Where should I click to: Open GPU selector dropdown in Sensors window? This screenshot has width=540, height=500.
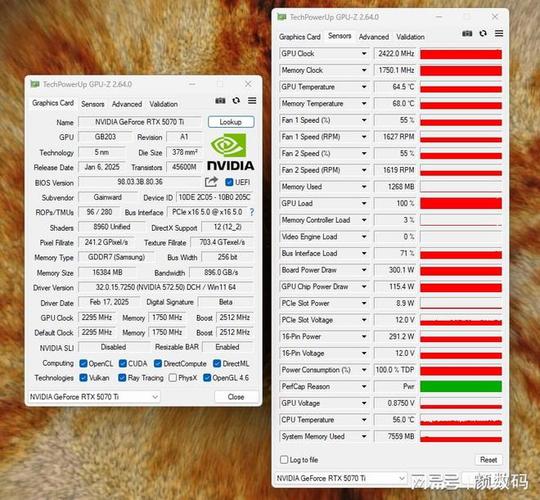341,478
